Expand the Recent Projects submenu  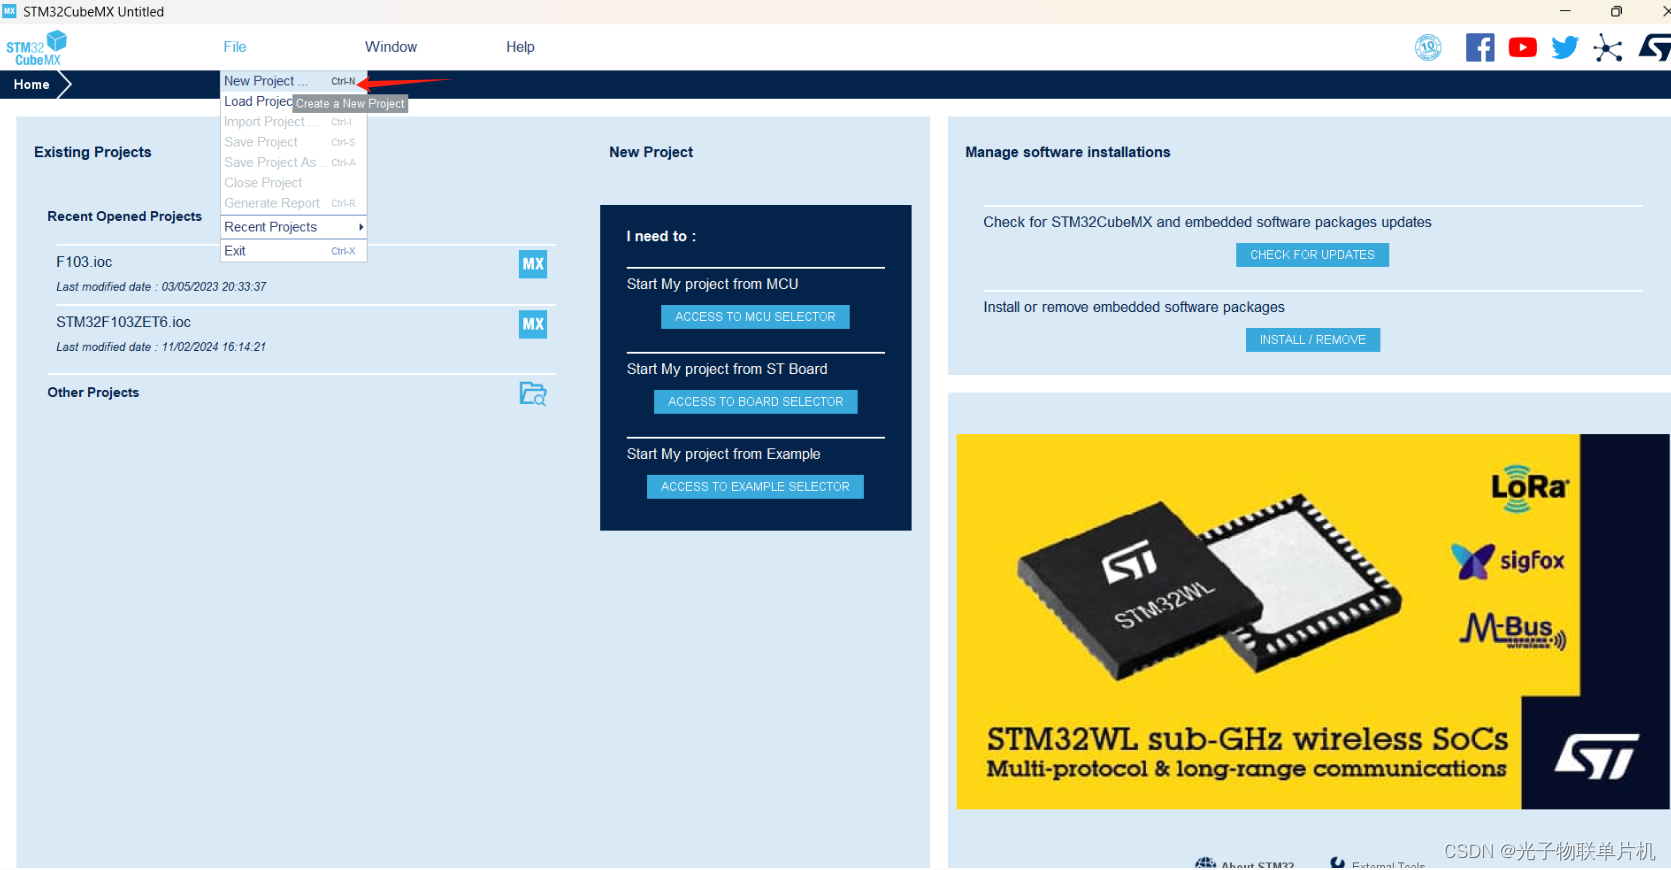(x=293, y=227)
